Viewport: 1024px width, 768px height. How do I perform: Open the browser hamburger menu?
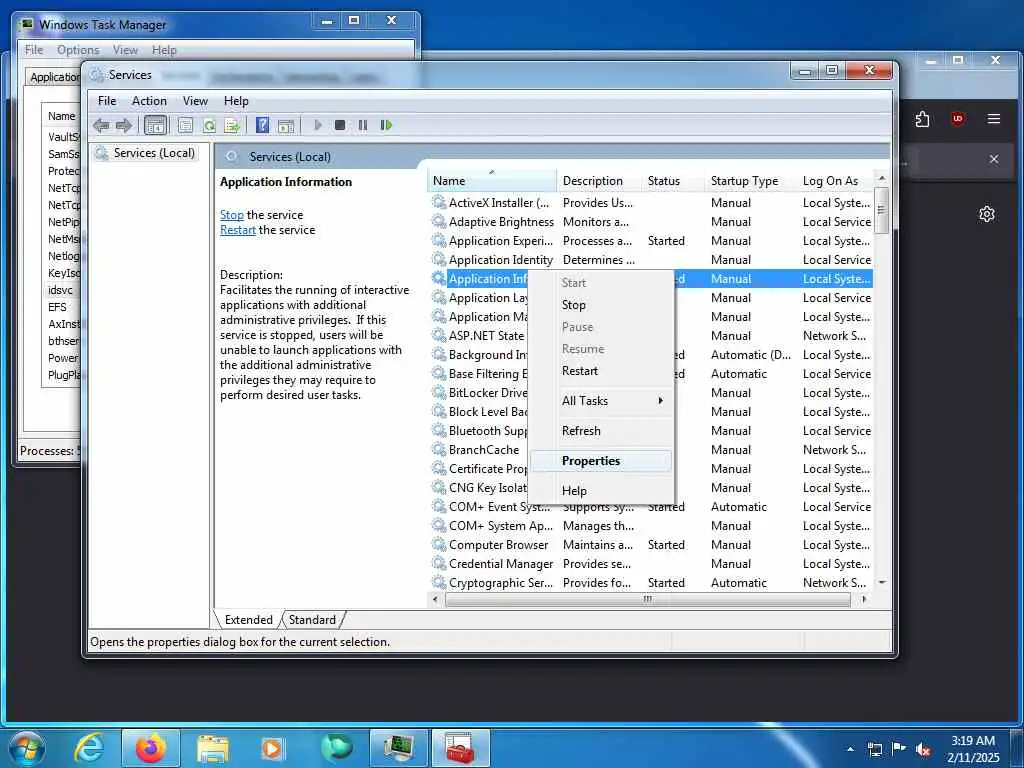[993, 119]
